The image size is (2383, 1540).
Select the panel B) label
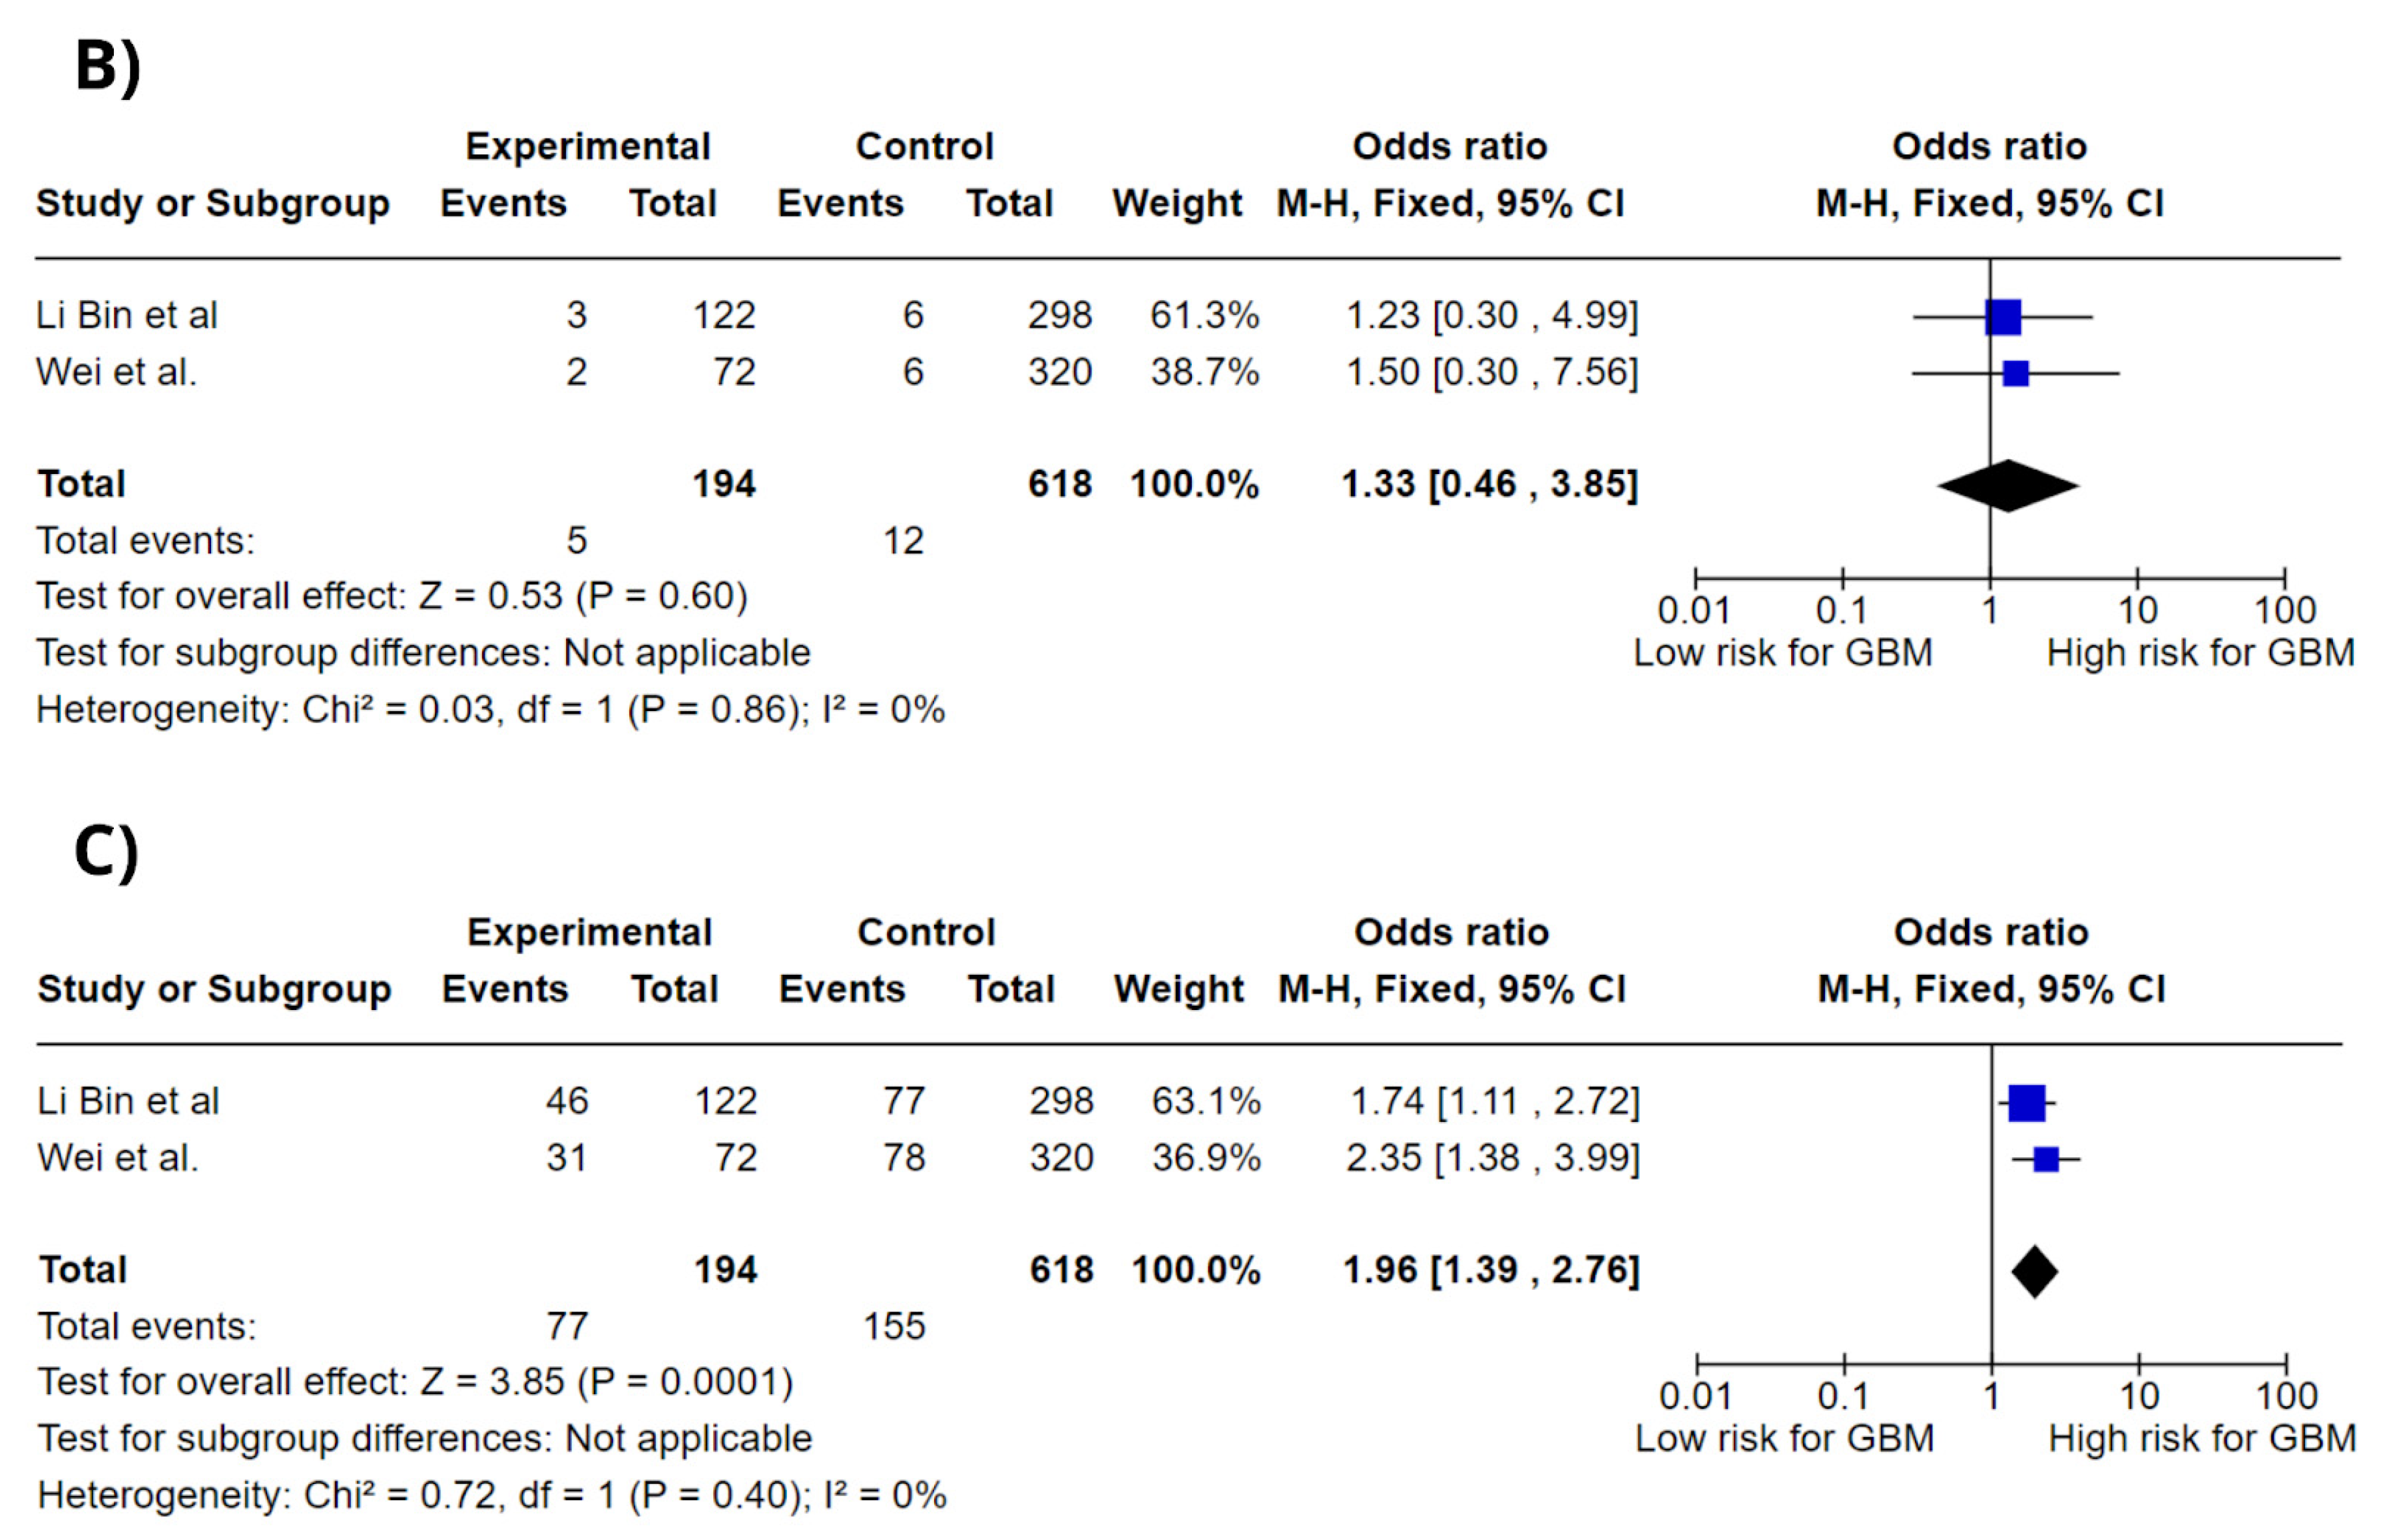coord(108,68)
